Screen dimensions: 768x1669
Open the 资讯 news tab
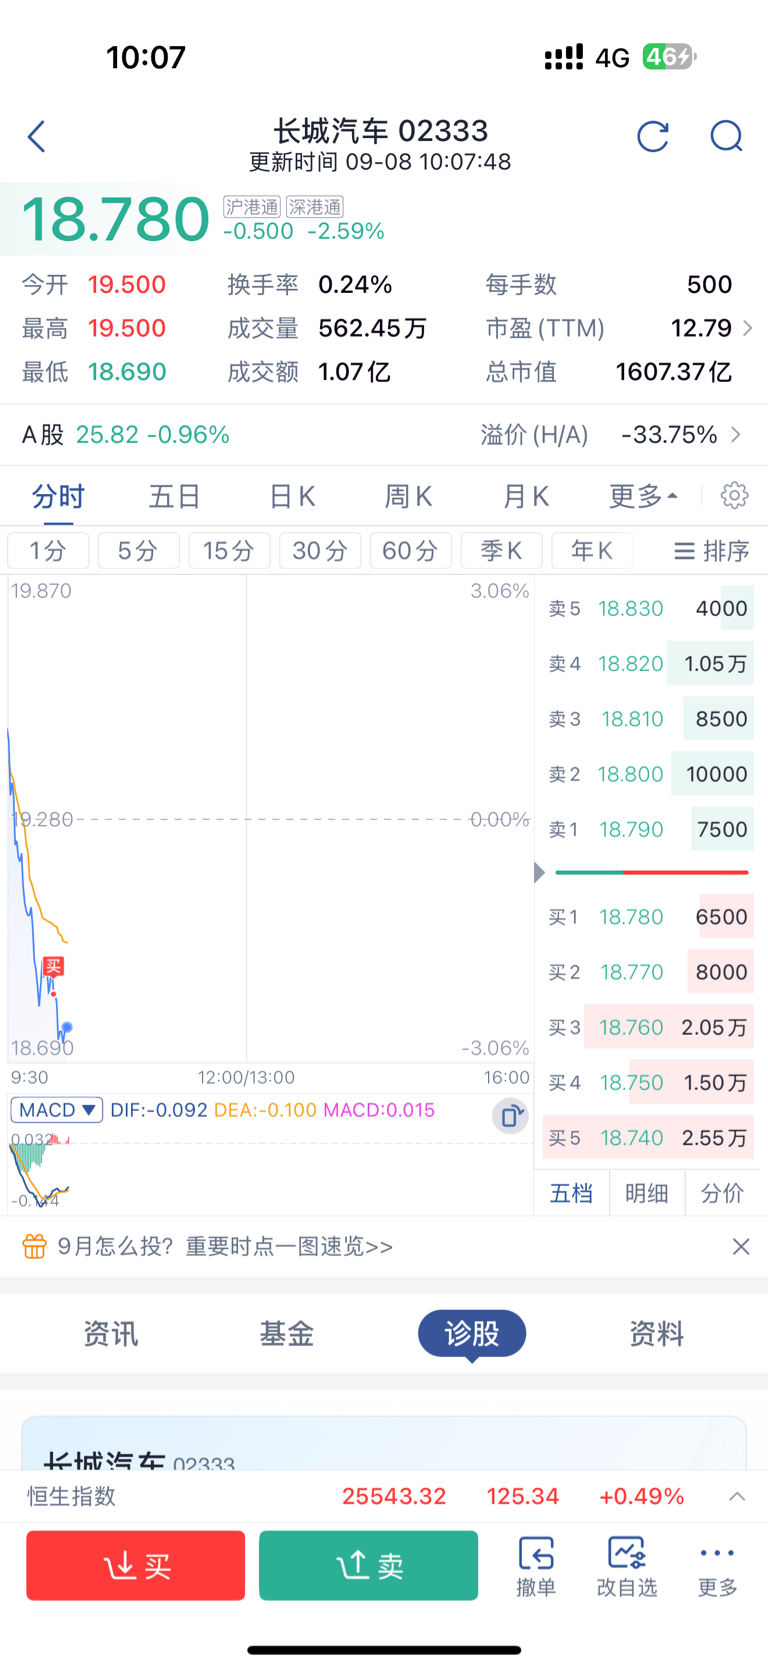click(111, 1334)
